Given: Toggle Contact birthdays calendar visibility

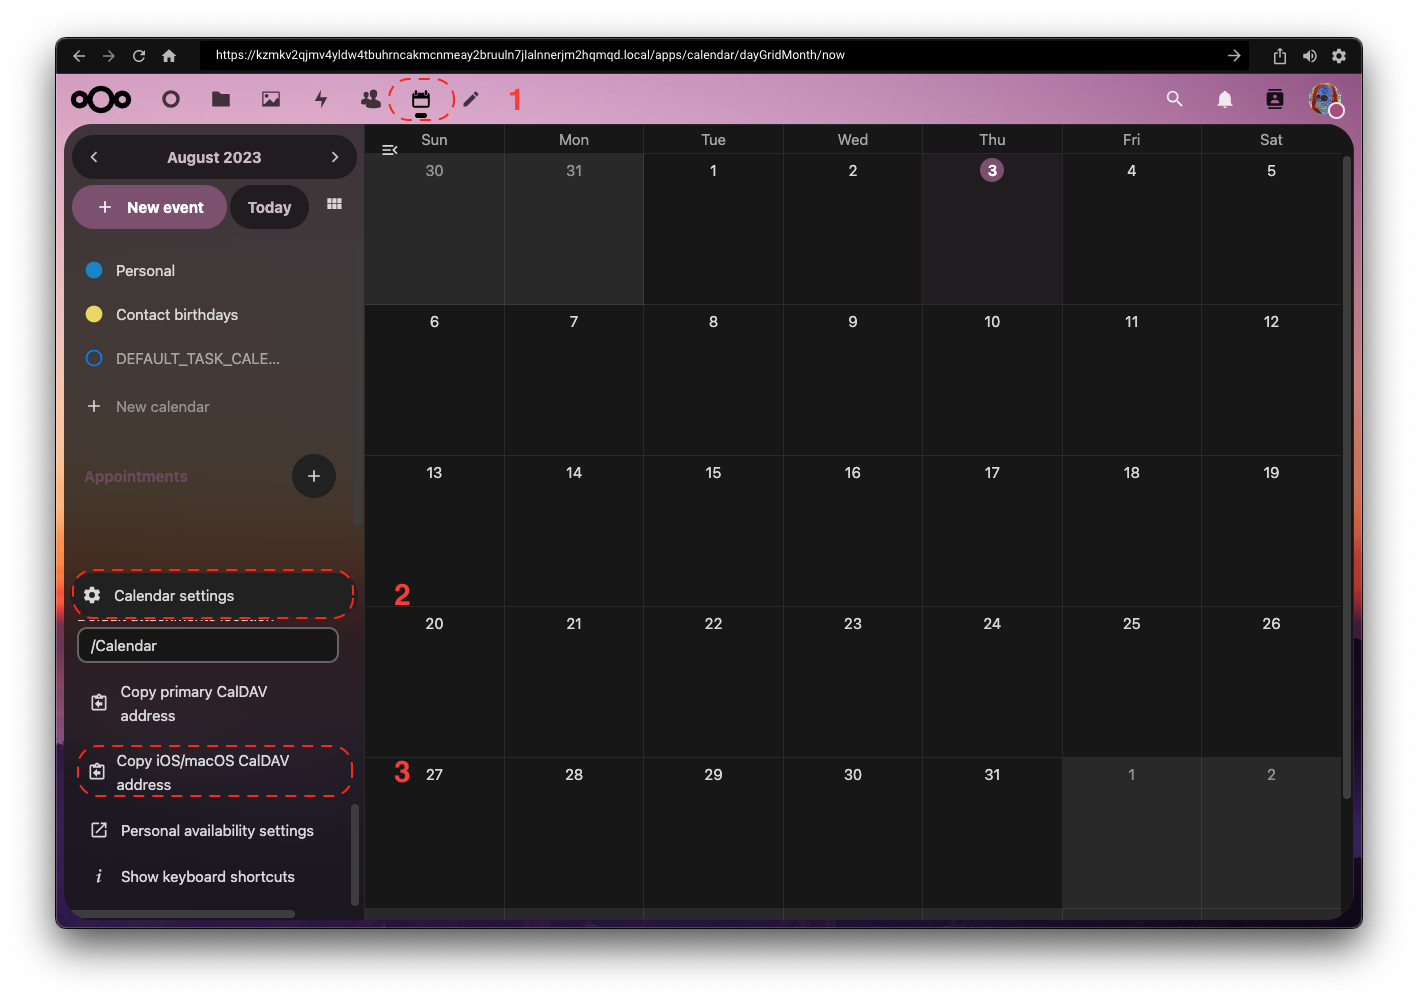Looking at the screenshot, I should tap(94, 314).
